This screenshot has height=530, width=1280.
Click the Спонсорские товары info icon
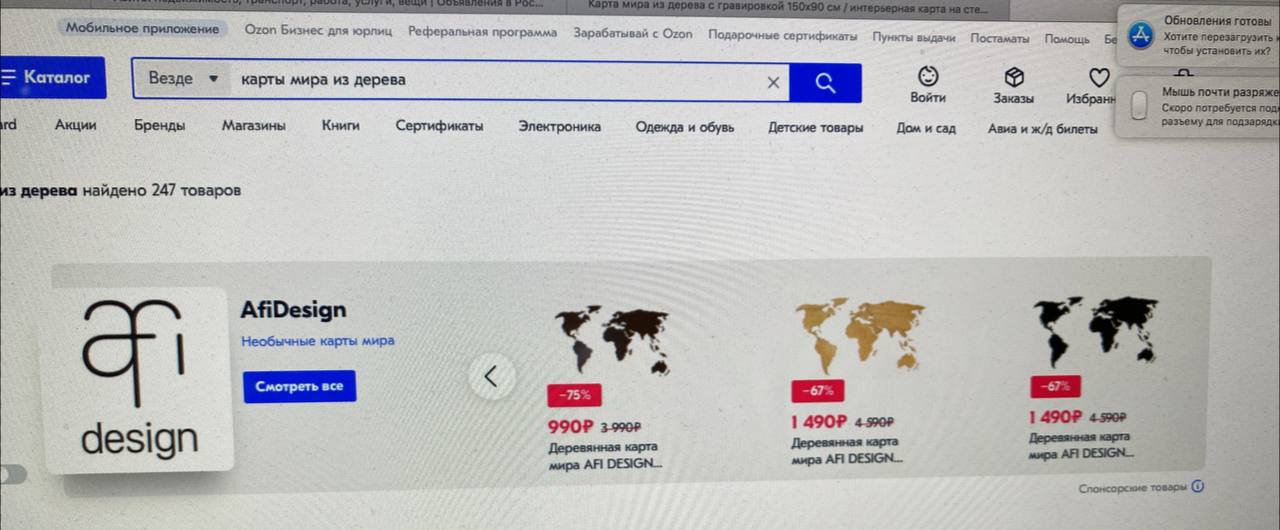(1198, 487)
